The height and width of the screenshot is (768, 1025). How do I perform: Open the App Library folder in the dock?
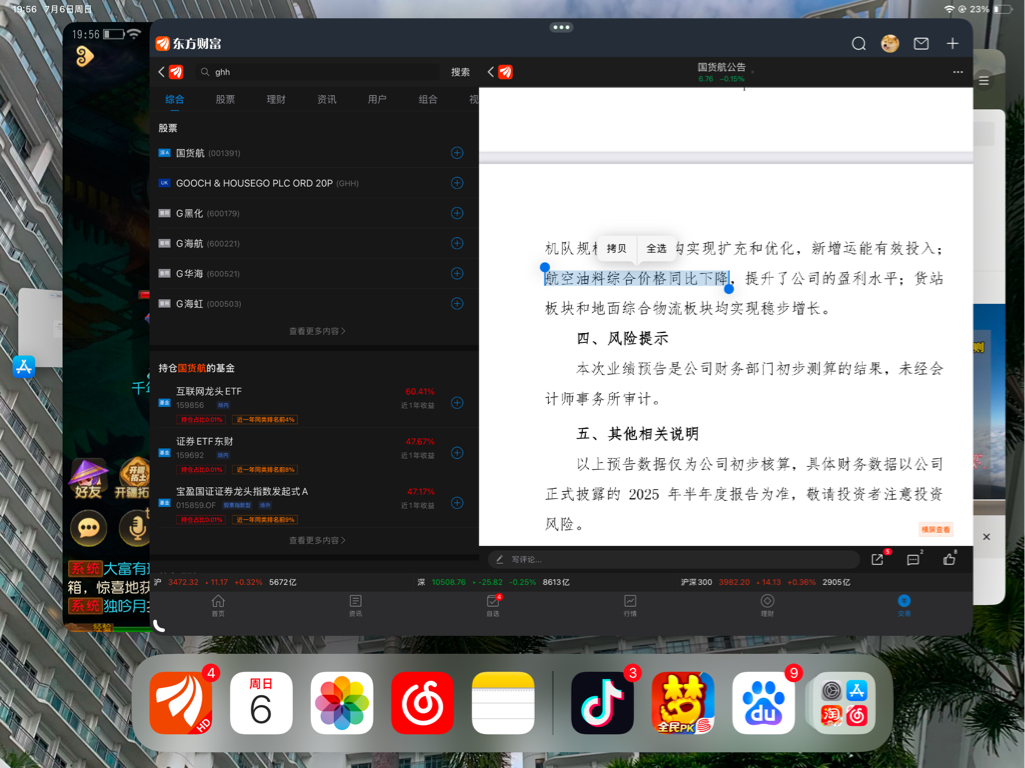pyautogui.click(x=844, y=703)
